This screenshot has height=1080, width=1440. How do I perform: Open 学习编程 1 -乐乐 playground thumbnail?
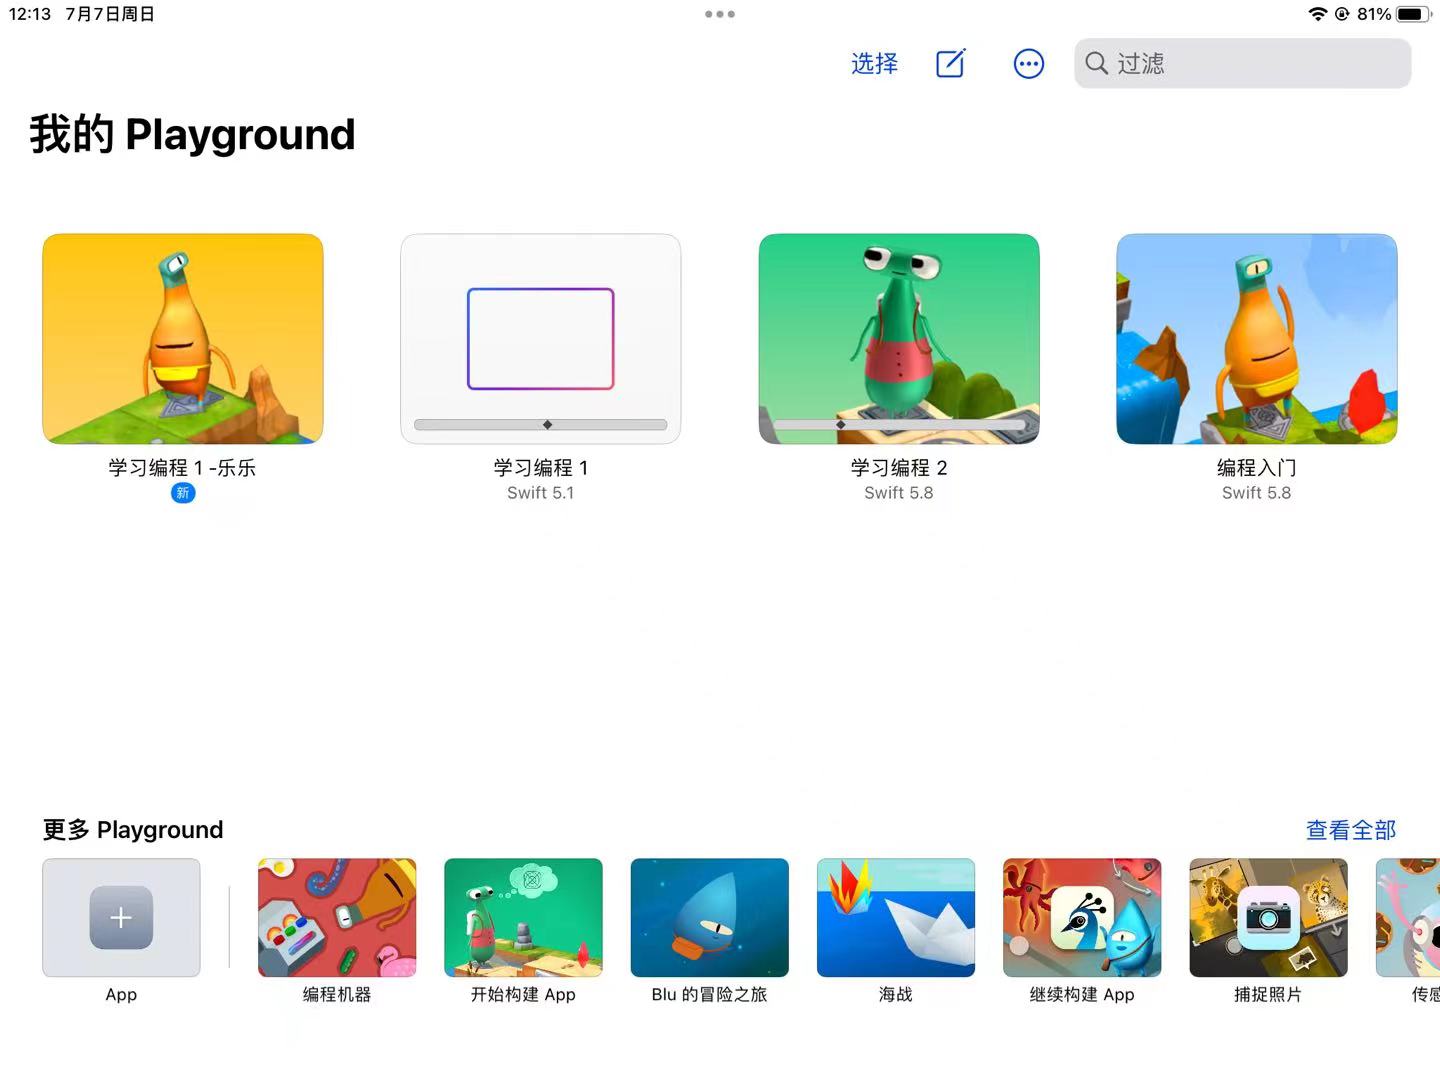183,339
